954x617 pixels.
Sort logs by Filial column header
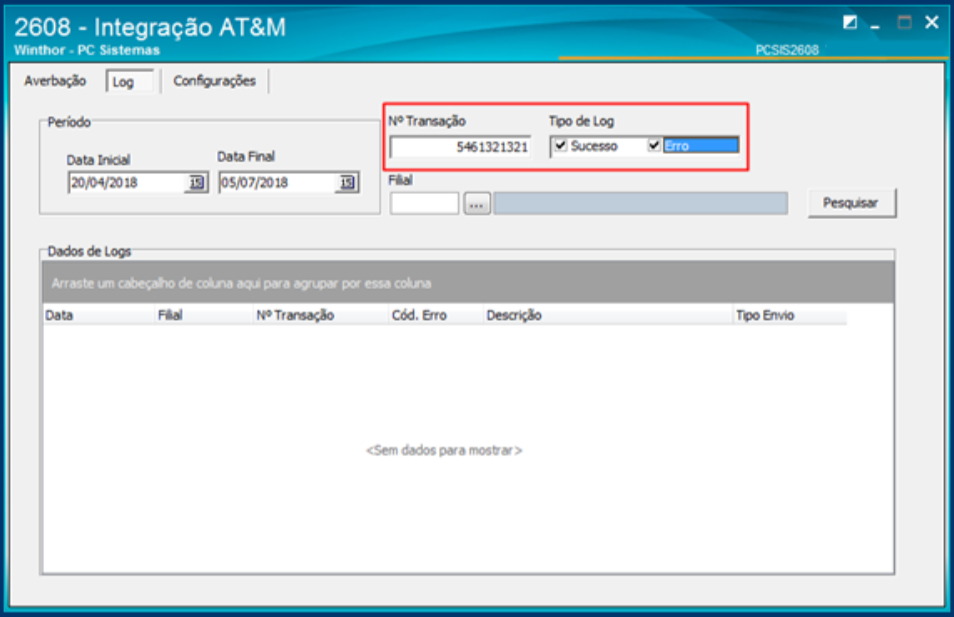(204, 315)
